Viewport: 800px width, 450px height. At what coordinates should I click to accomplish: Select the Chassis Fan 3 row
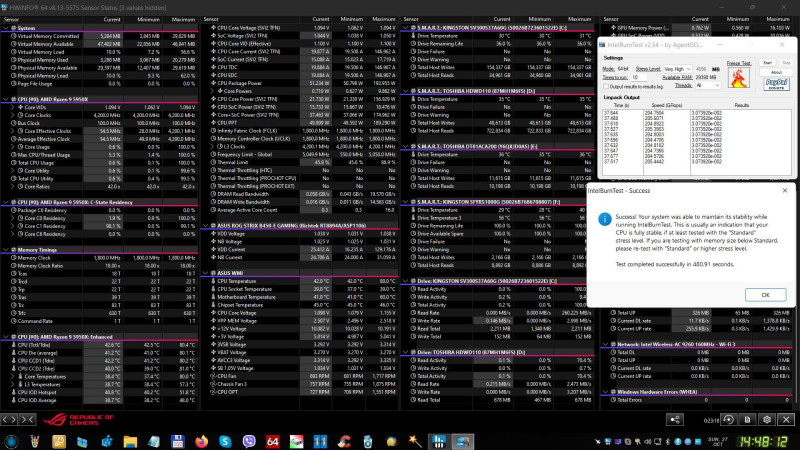point(299,384)
